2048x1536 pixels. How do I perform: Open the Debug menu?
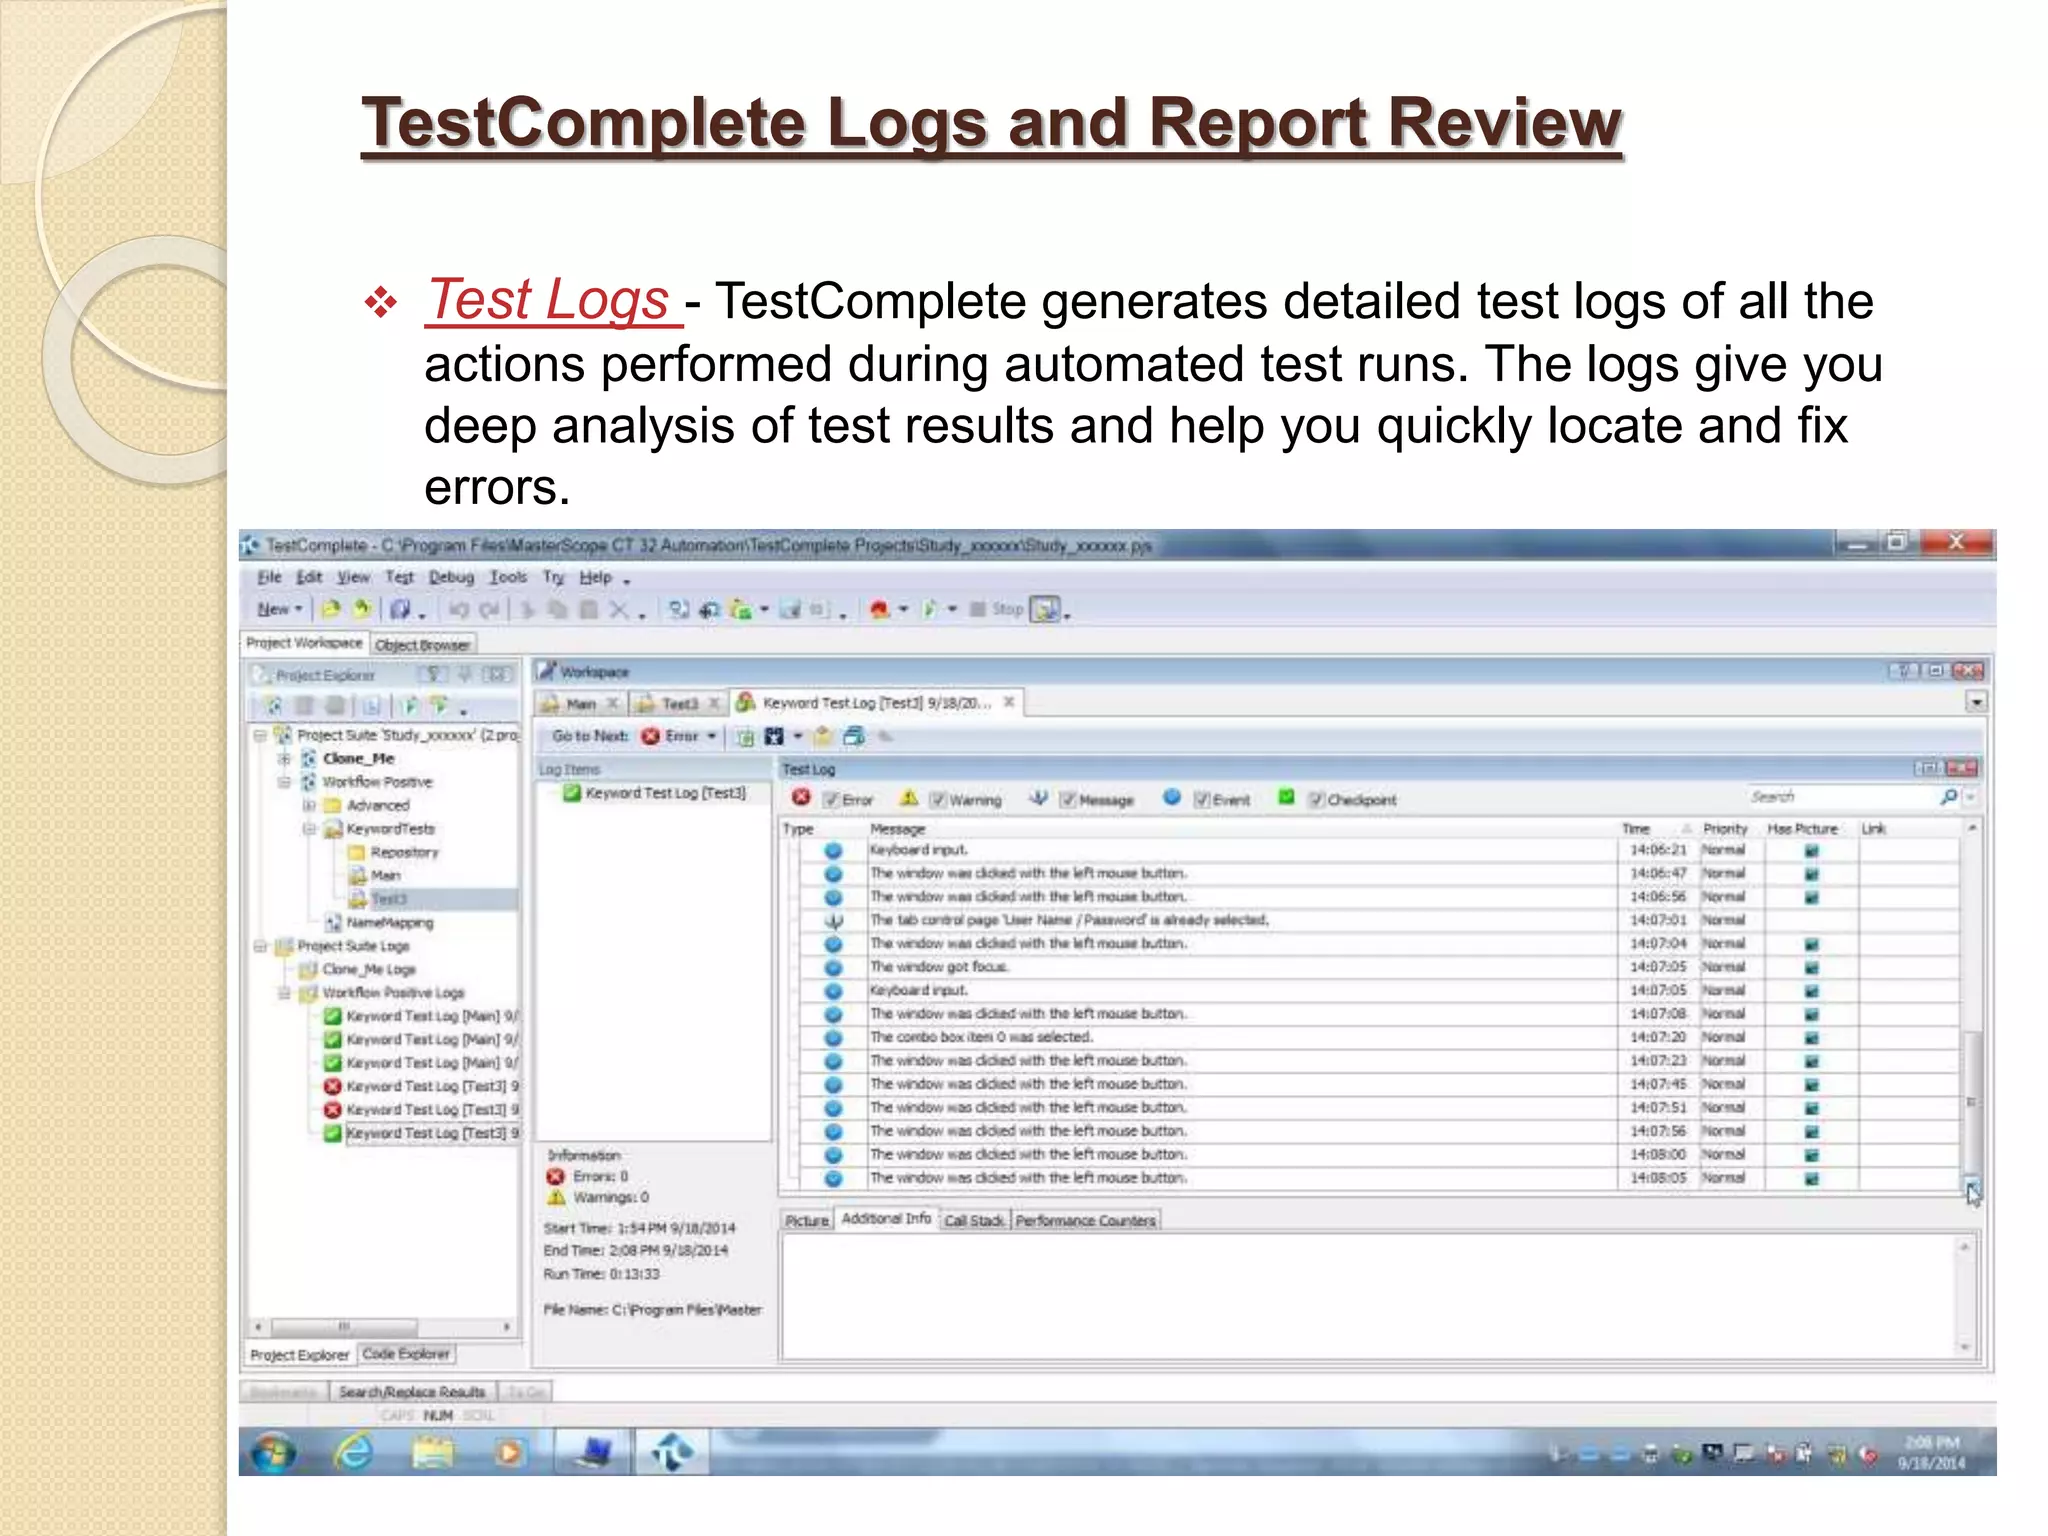(451, 578)
